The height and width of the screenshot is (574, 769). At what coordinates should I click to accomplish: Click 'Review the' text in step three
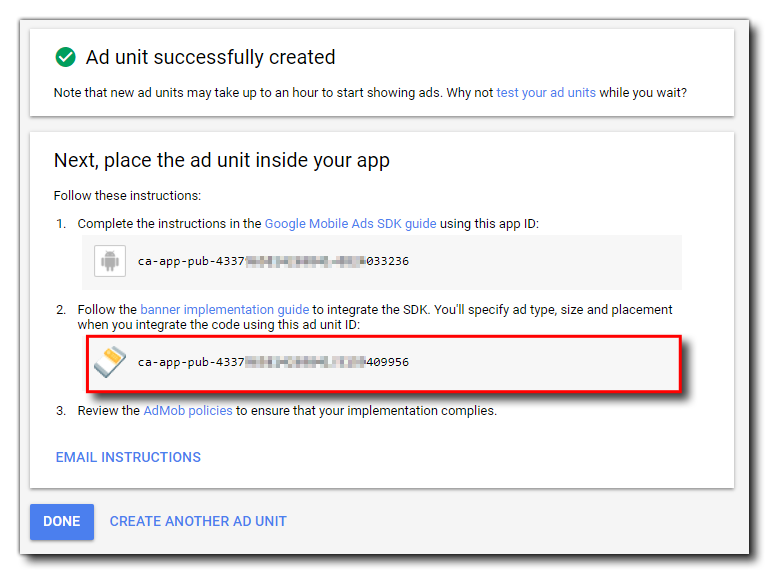[x=108, y=410]
